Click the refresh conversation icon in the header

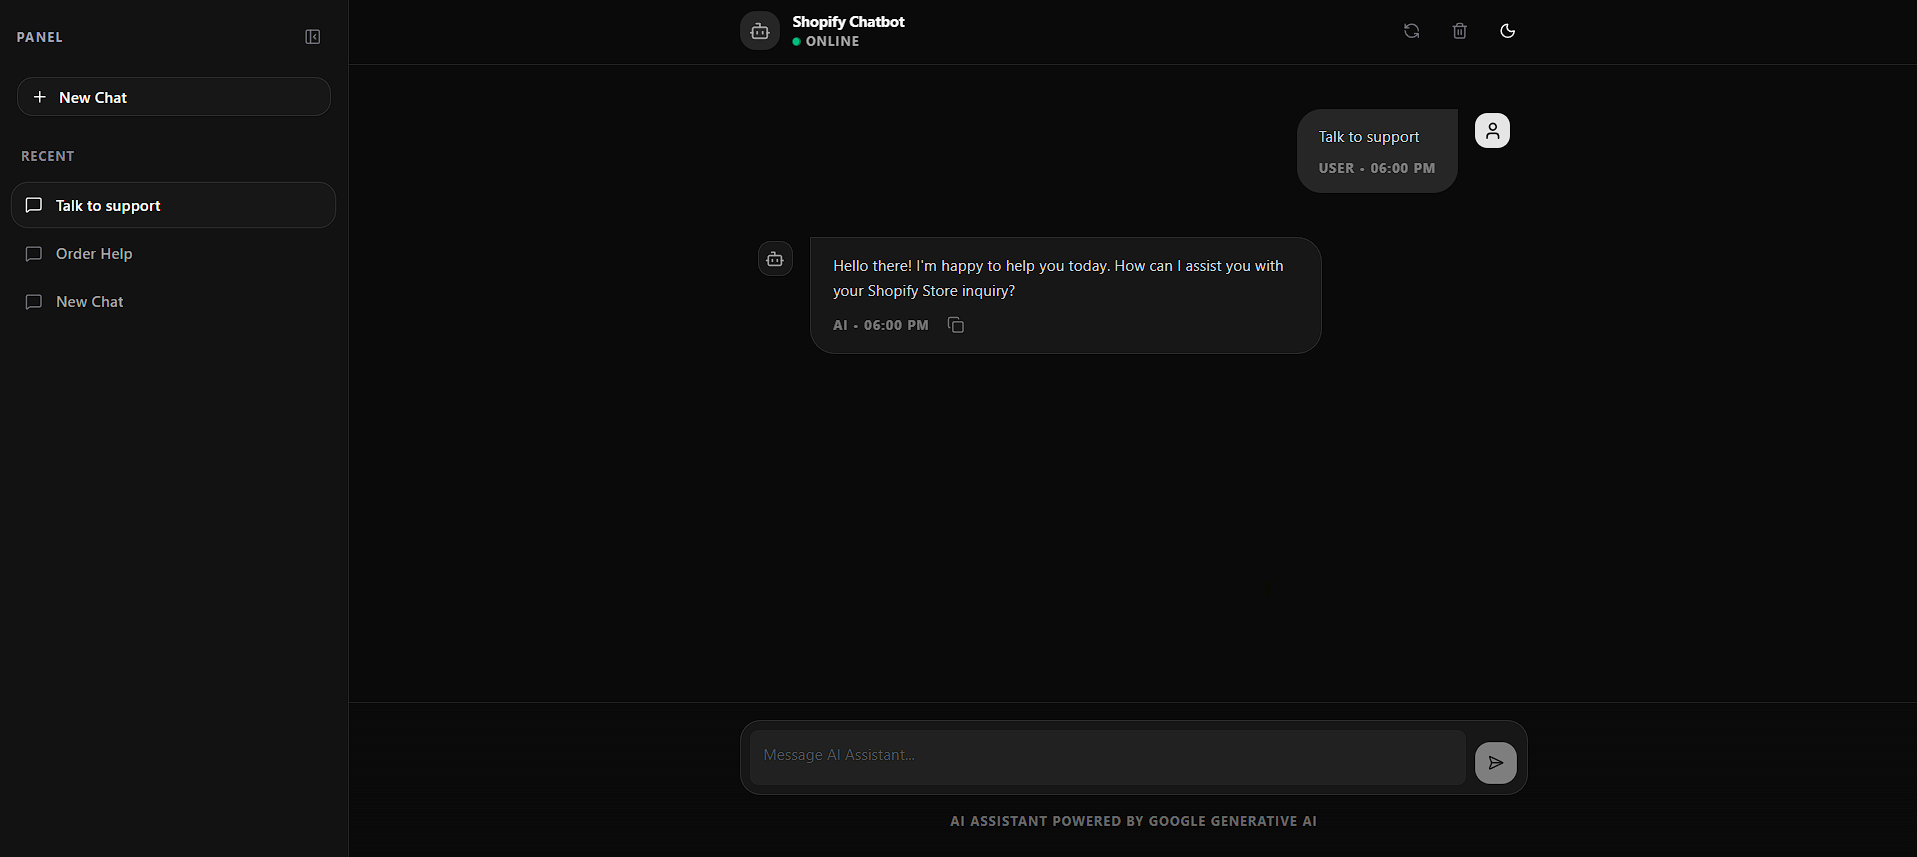1411,31
